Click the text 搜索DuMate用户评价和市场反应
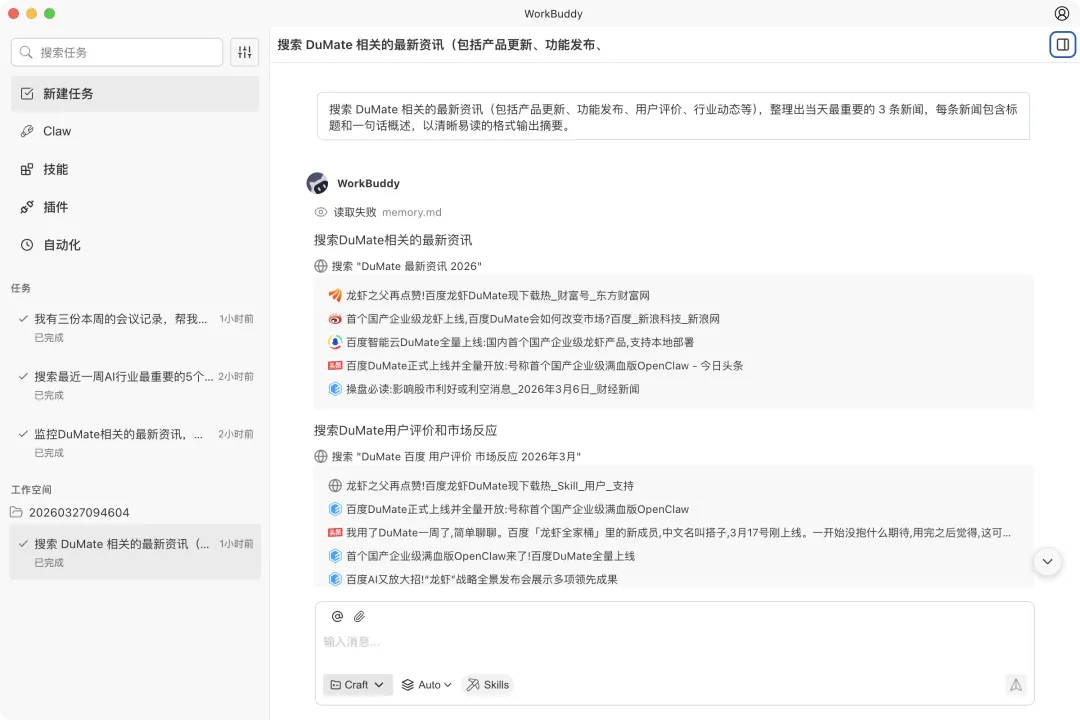This screenshot has height=720, width=1080. [406, 431]
